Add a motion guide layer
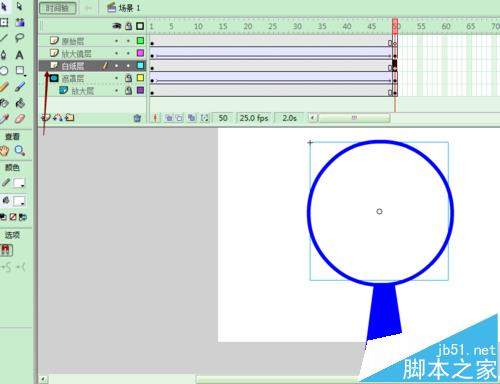Screen dimensions: 500x384 pos(57,117)
